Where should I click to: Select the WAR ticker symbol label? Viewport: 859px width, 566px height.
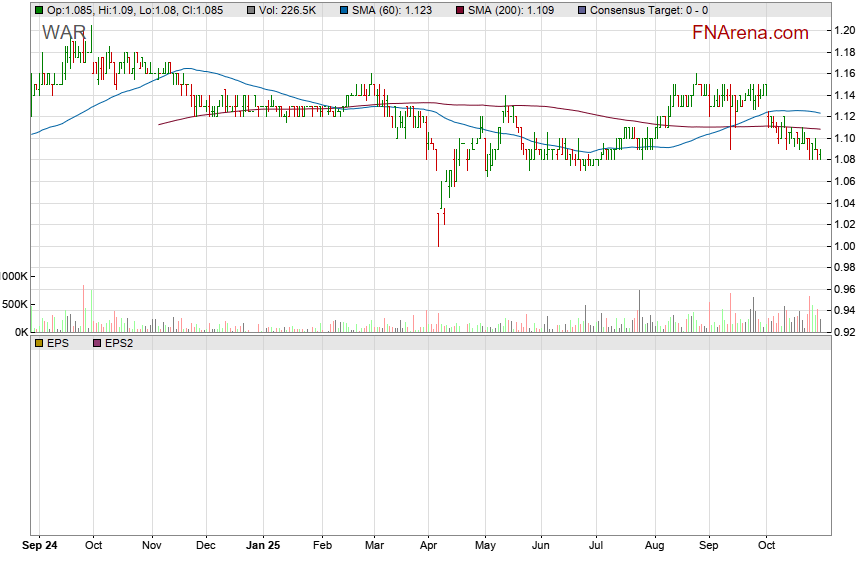[x=64, y=33]
